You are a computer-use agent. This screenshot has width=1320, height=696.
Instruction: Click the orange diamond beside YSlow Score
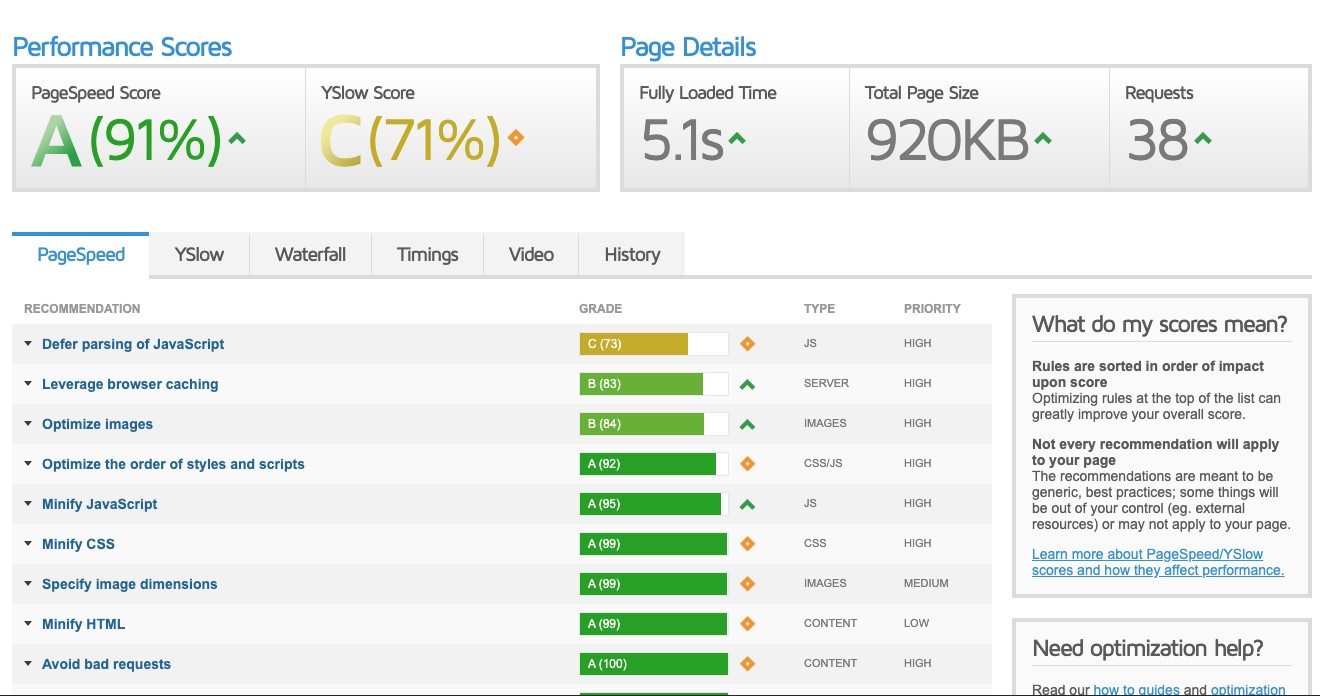(516, 138)
